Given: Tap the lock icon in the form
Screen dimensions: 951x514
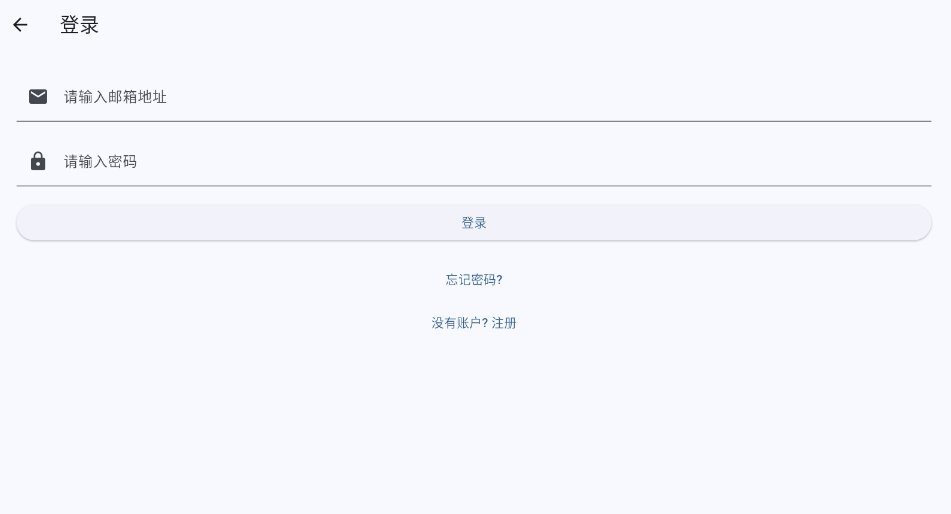Looking at the screenshot, I should 38,161.
